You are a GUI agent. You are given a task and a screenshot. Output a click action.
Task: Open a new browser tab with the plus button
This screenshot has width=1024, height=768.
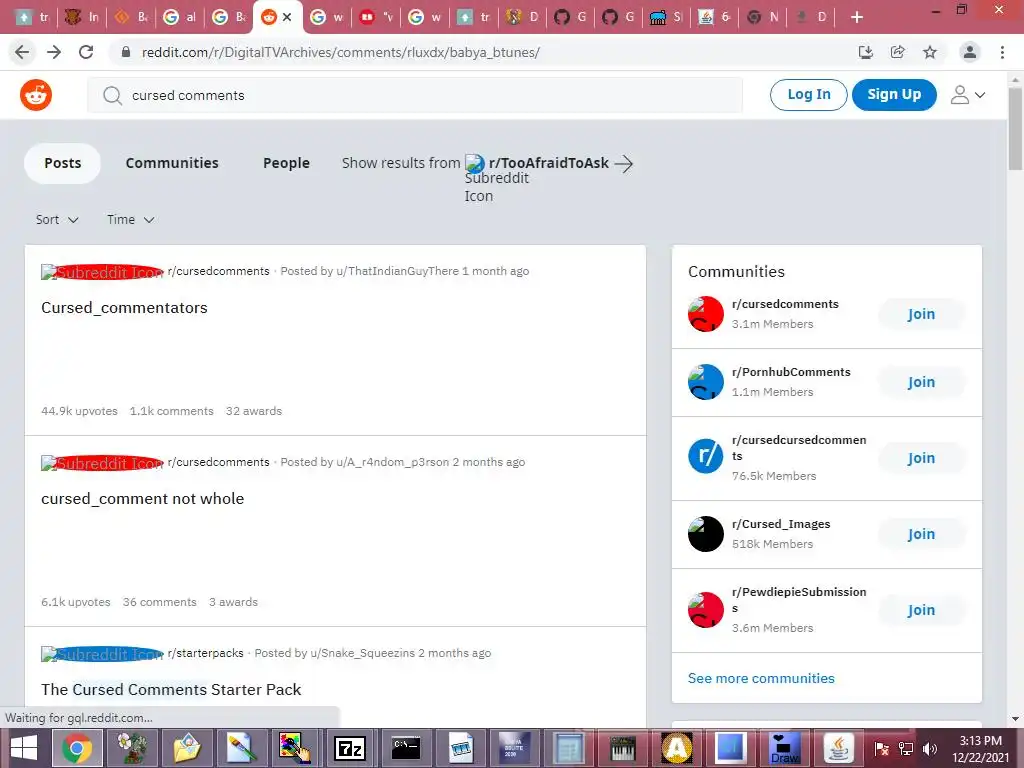[857, 18]
